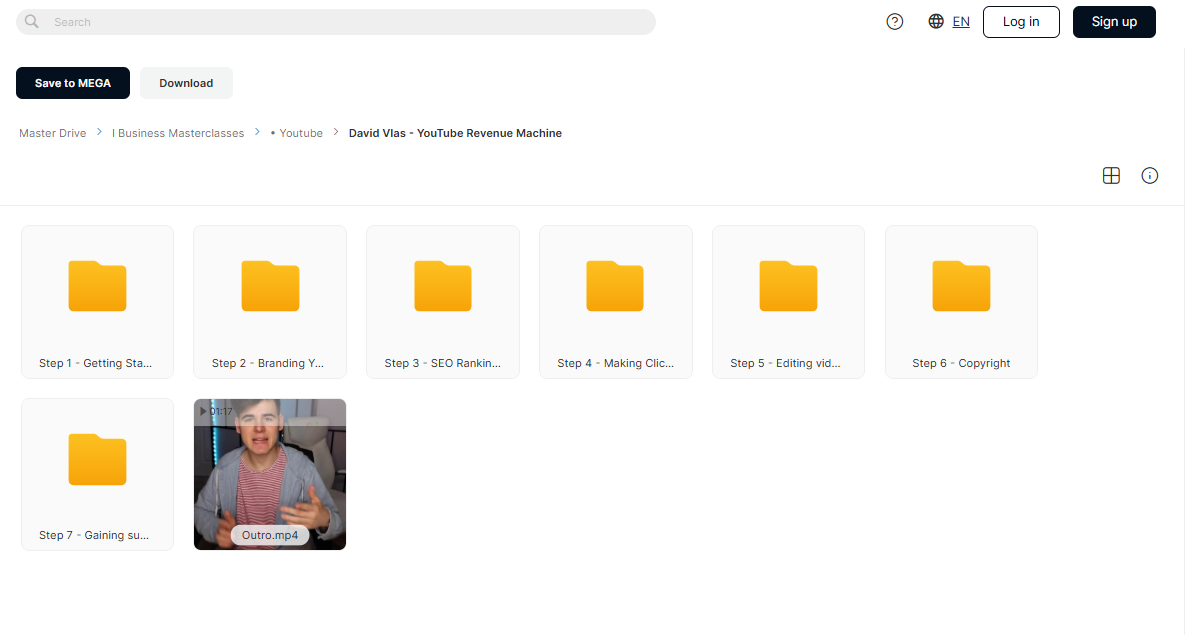Click Save to MEGA button

[x=73, y=83]
